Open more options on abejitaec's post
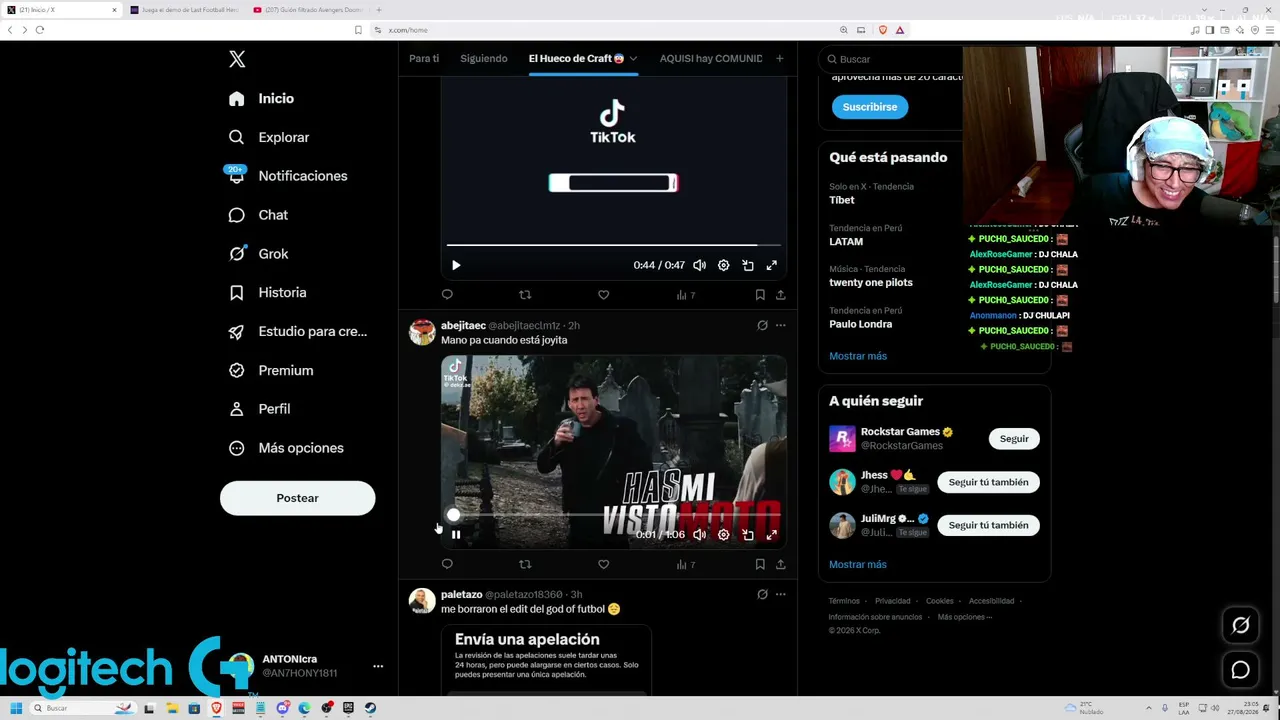Viewport: 1280px width, 720px height. coord(781,325)
